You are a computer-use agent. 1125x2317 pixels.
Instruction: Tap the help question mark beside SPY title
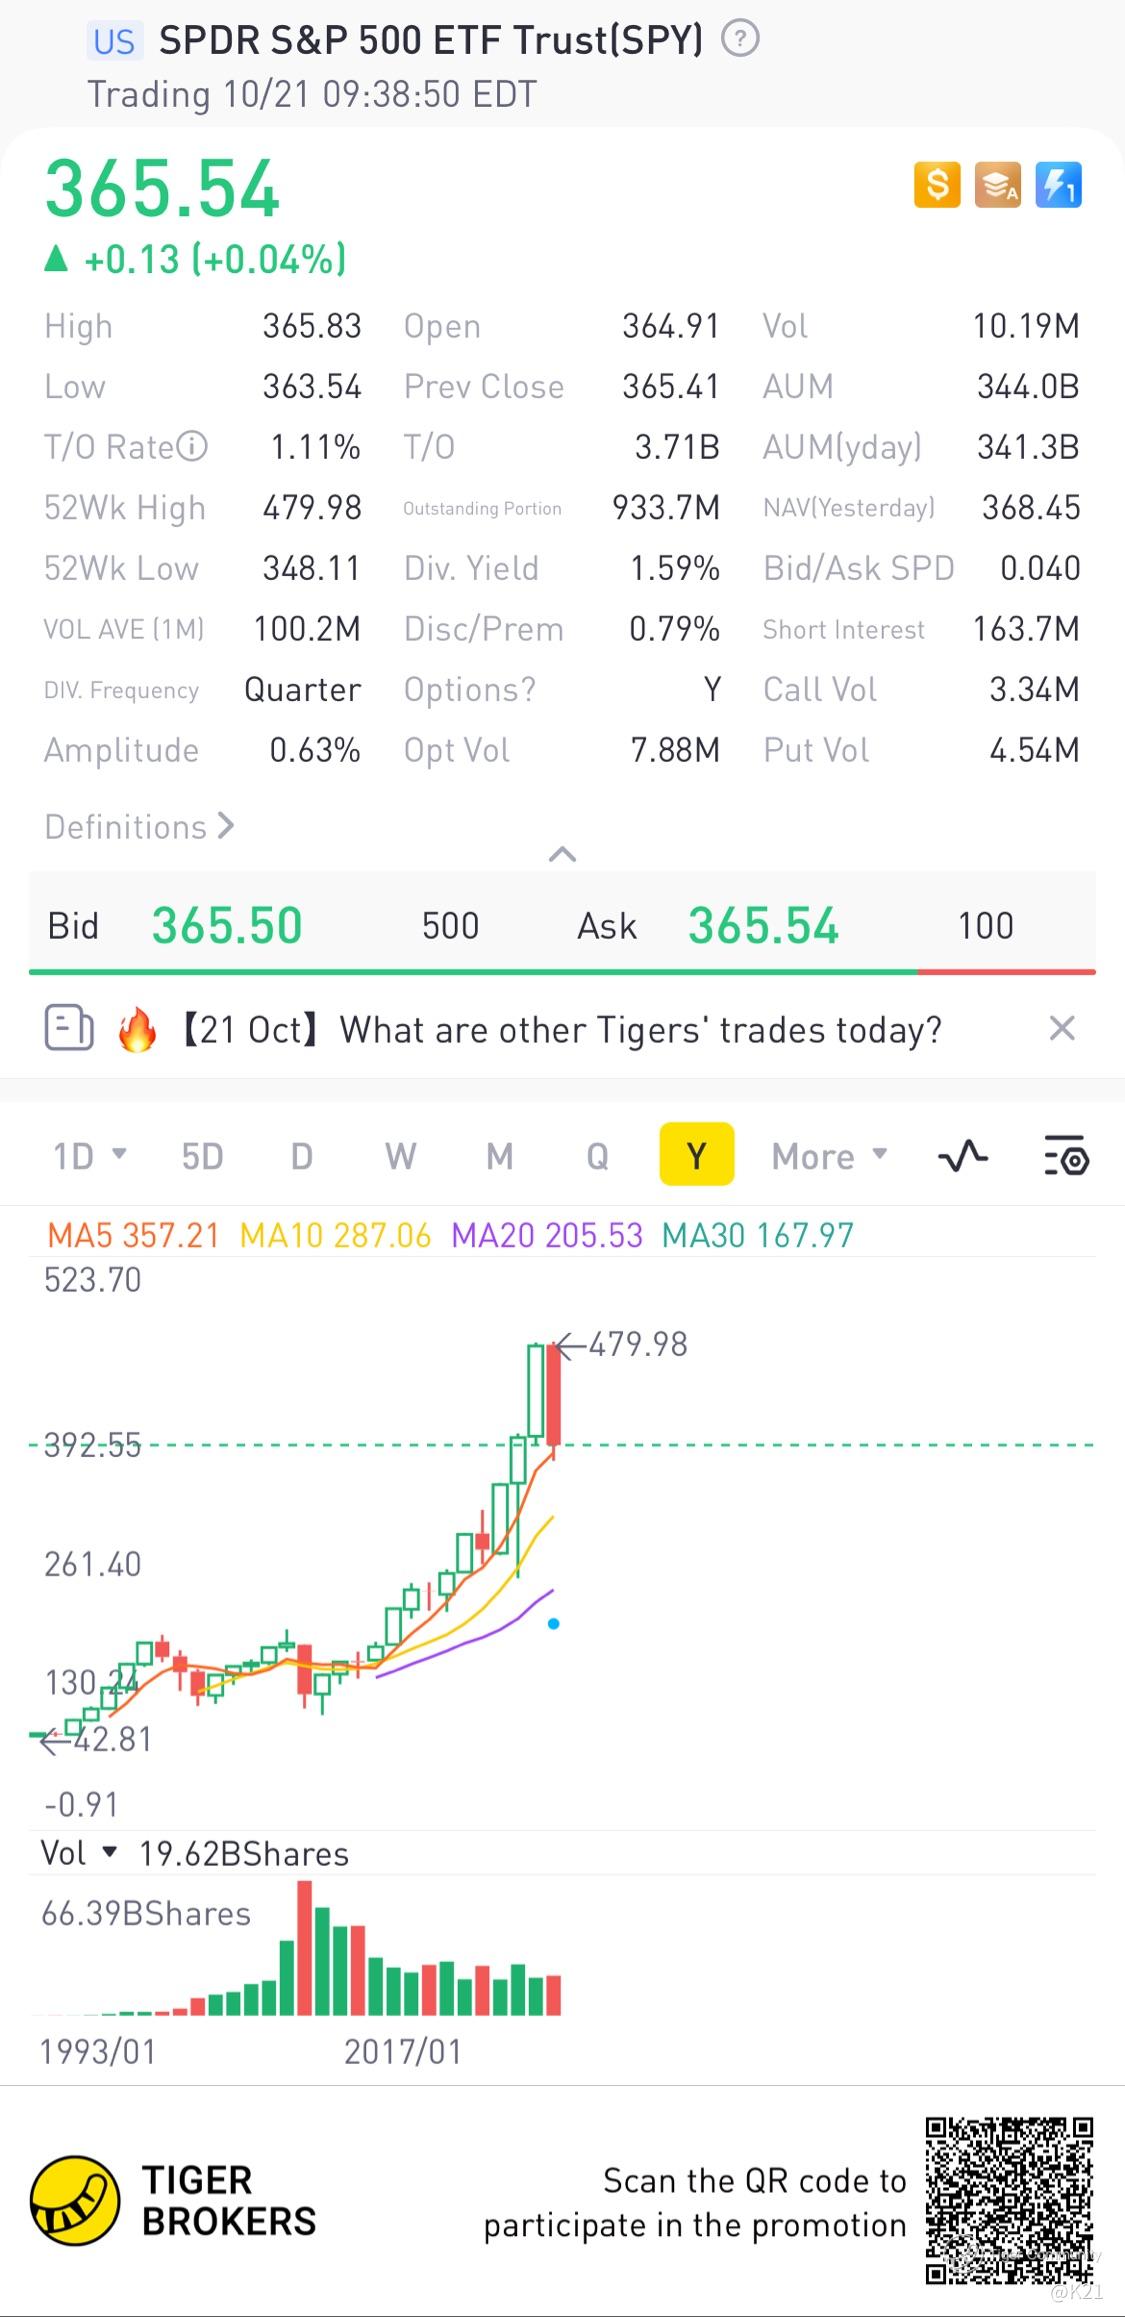pyautogui.click(x=740, y=40)
